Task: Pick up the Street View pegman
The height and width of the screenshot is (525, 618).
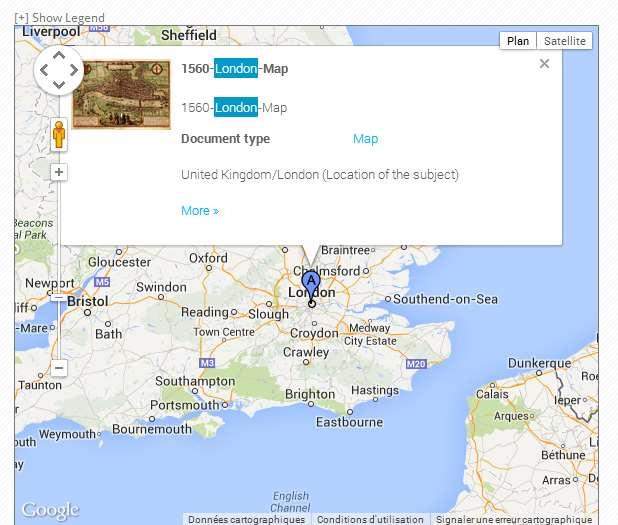Action: 59,134
